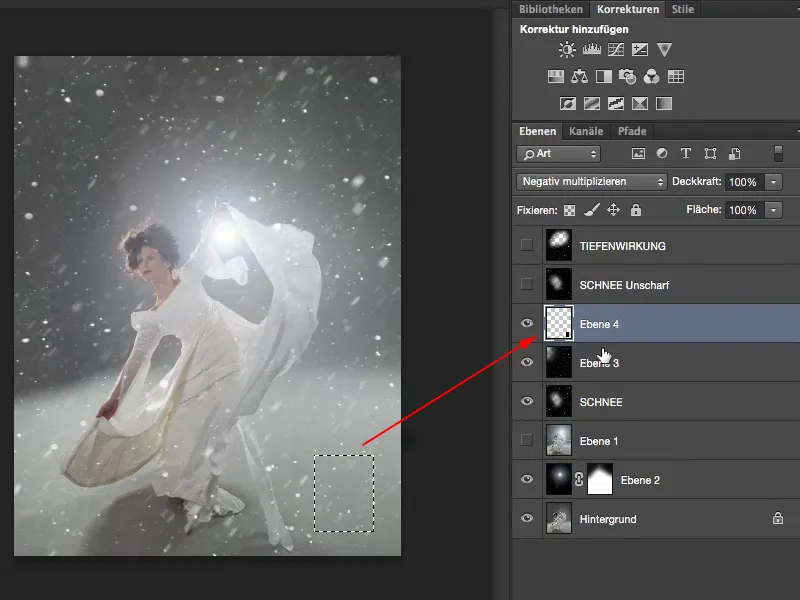Image resolution: width=800 pixels, height=600 pixels.
Task: Filter layers by smart objects
Action: click(x=735, y=154)
